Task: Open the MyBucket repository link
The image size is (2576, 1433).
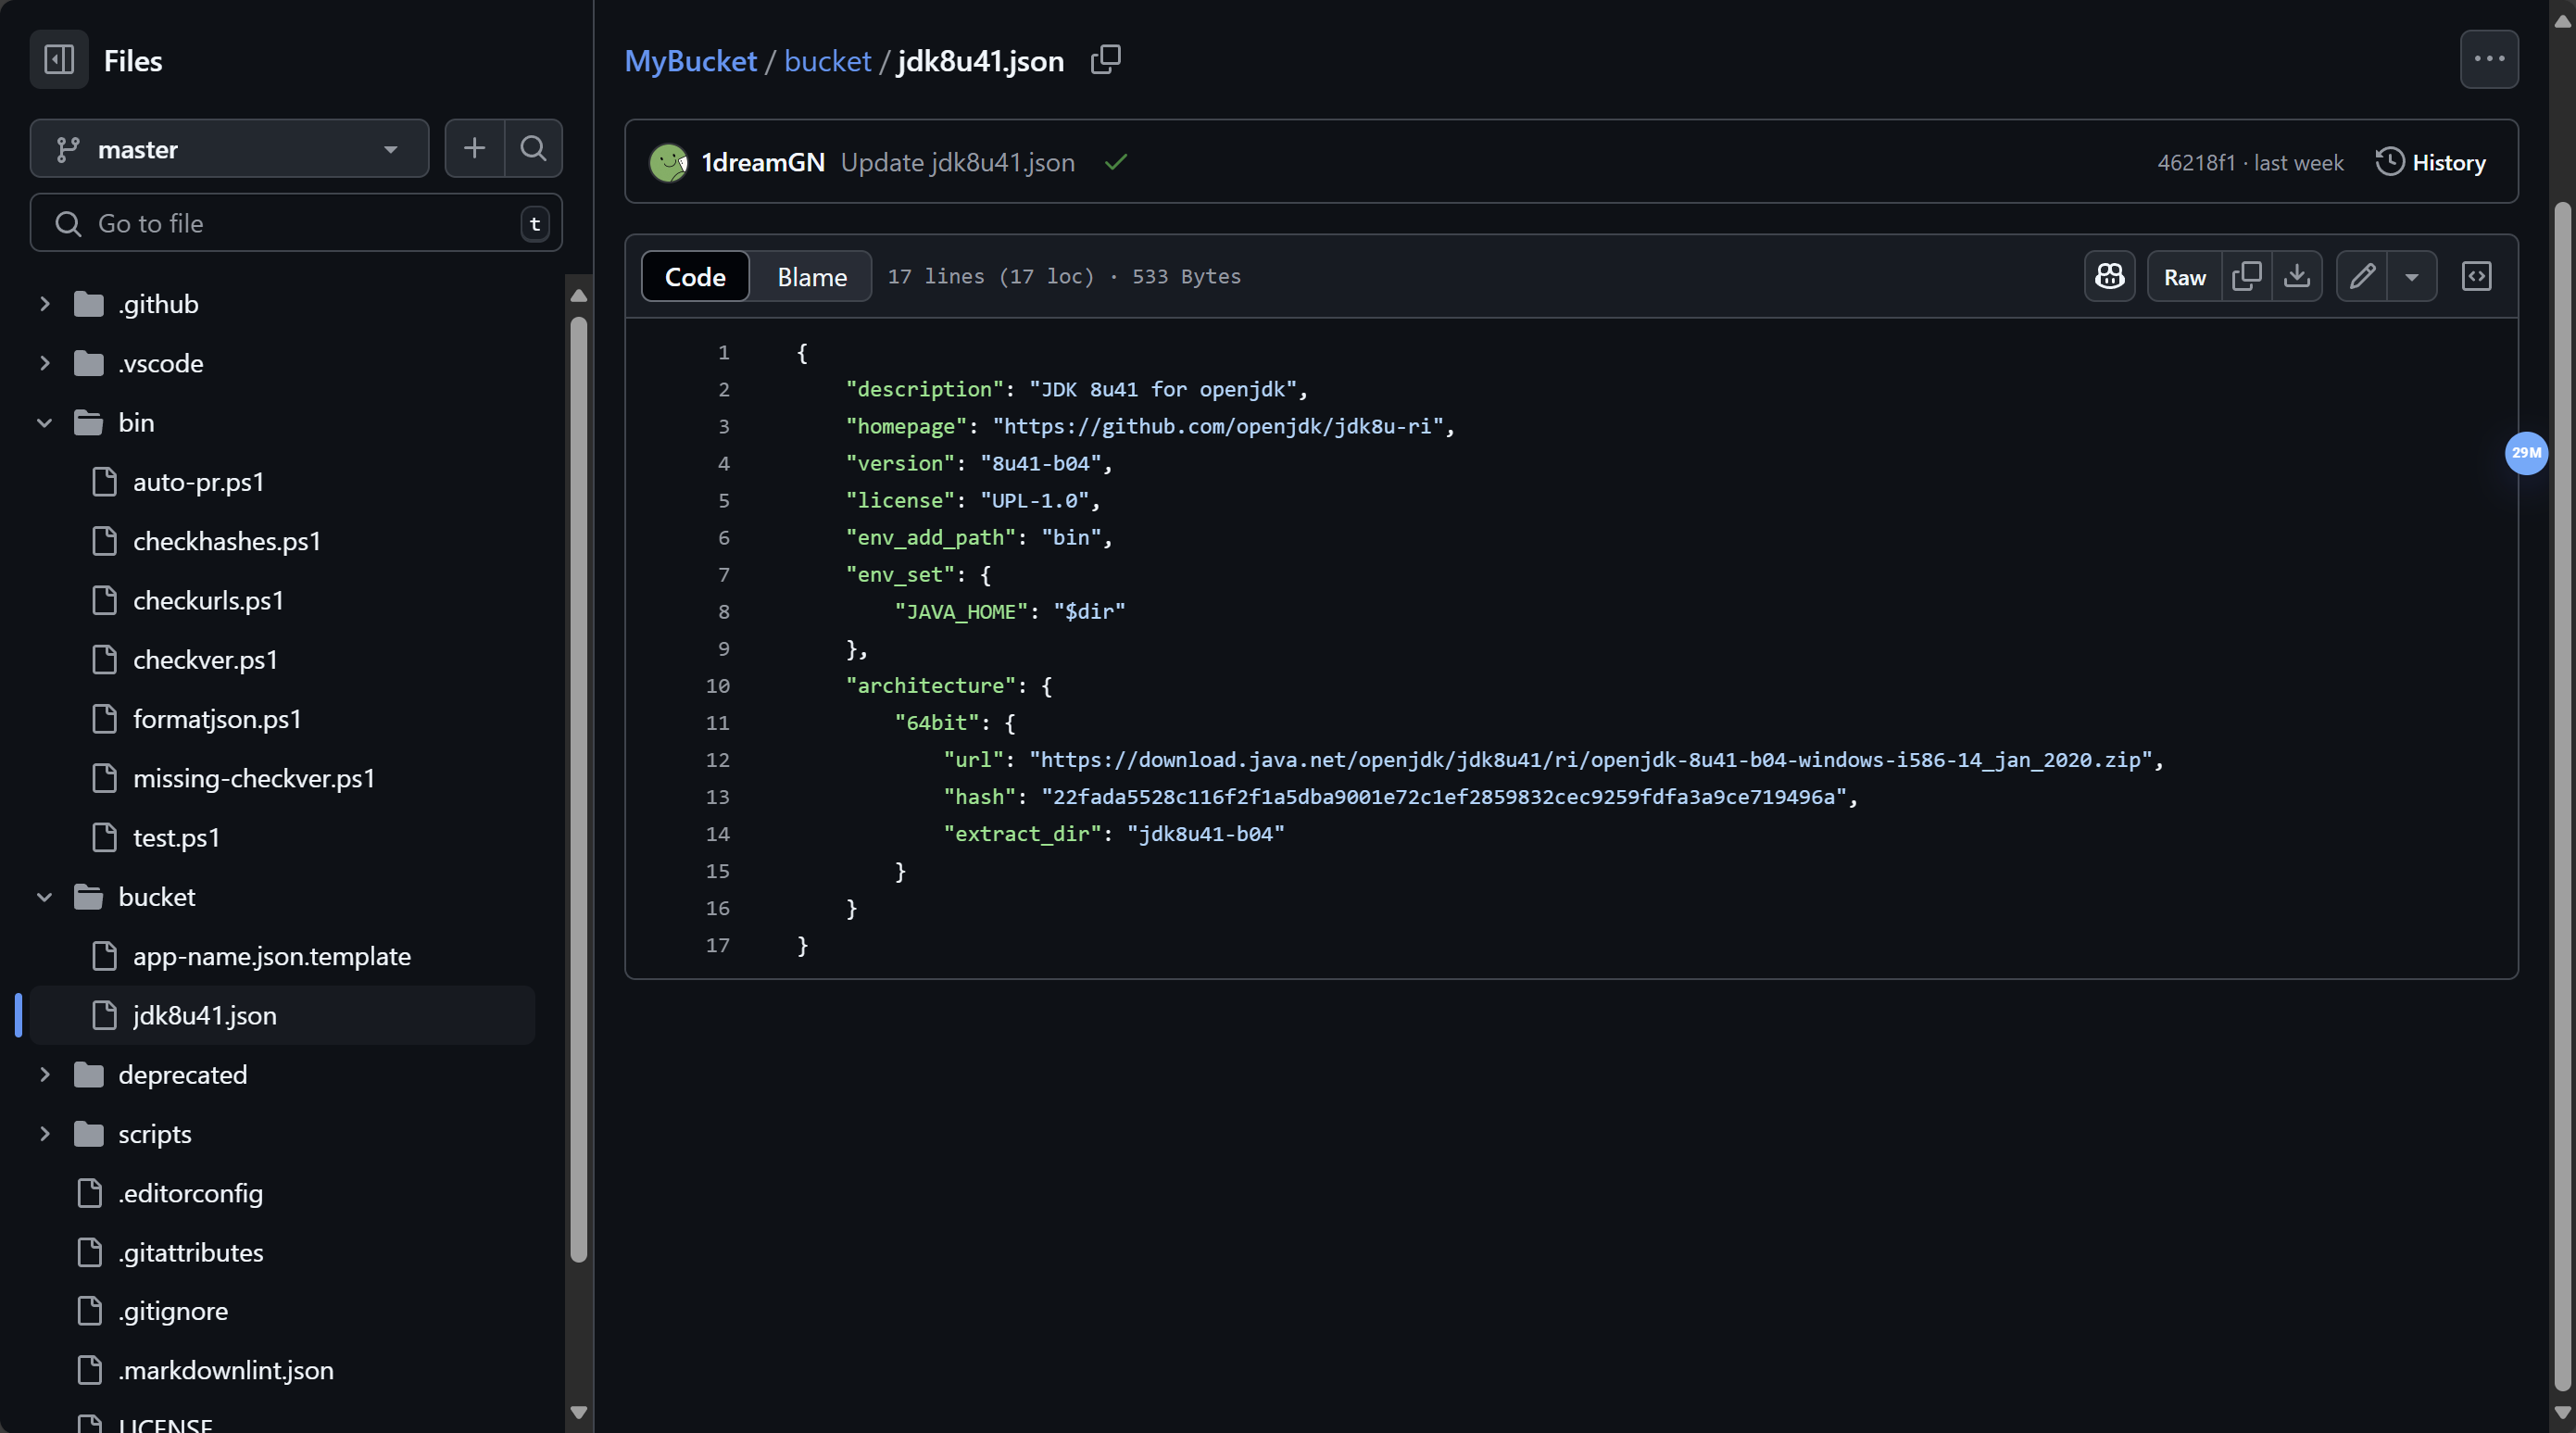Action: (690, 61)
